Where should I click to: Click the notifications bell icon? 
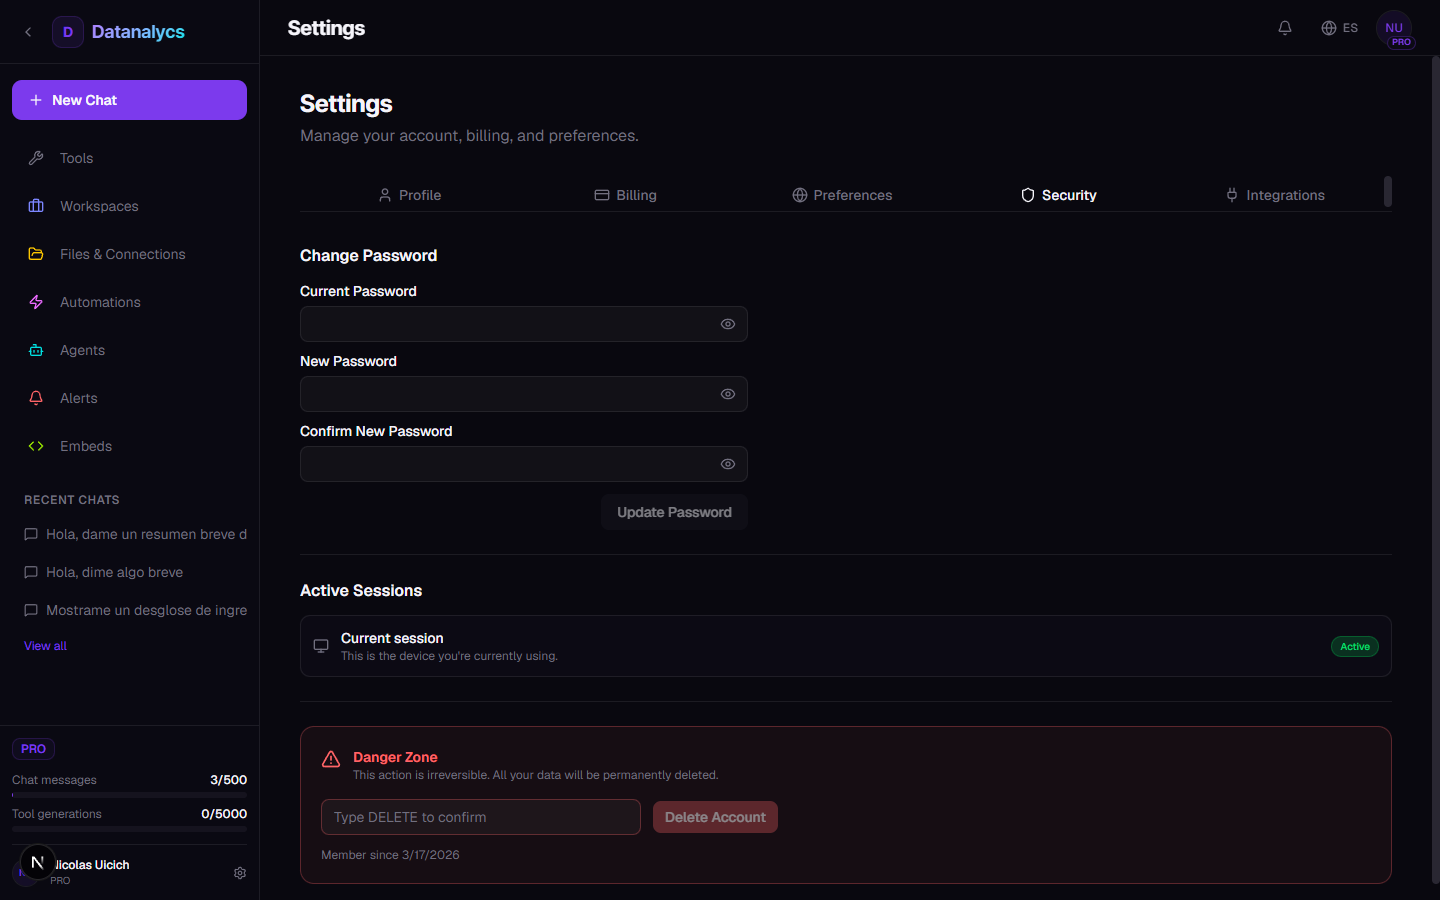(x=1285, y=28)
